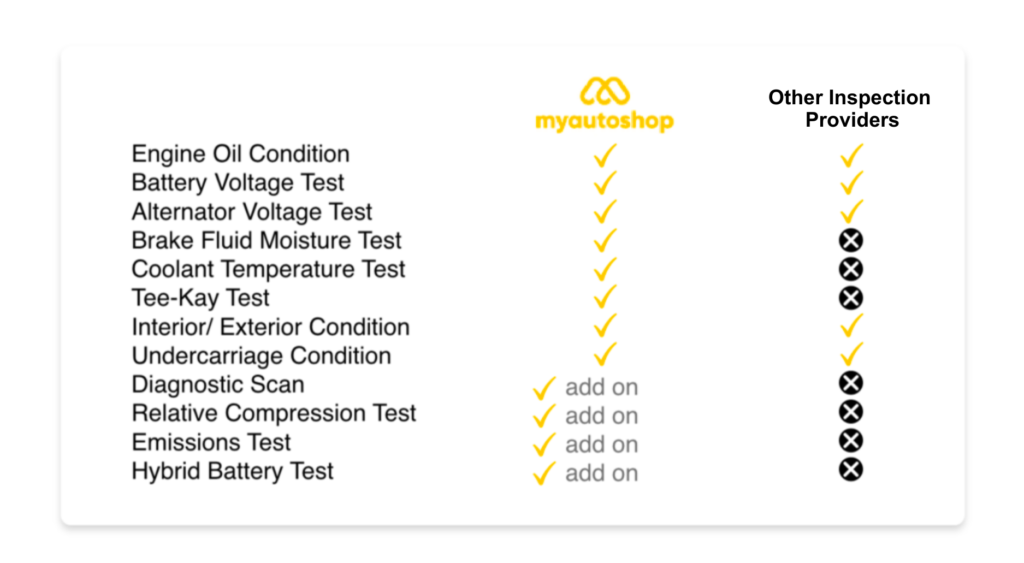The height and width of the screenshot is (563, 1024).
Task: Click Other Providers X icon for Diagnostic Scan
Action: pos(851,383)
